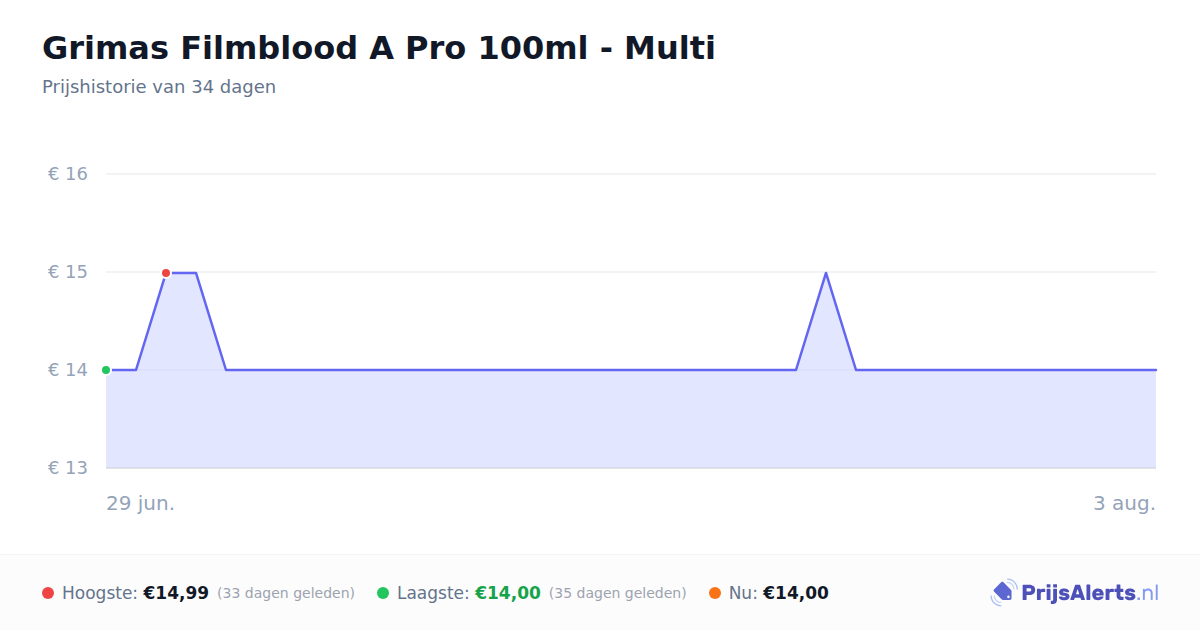1200x630 pixels.
Task: Select the orange Nu legend dot
Action: [x=715, y=593]
